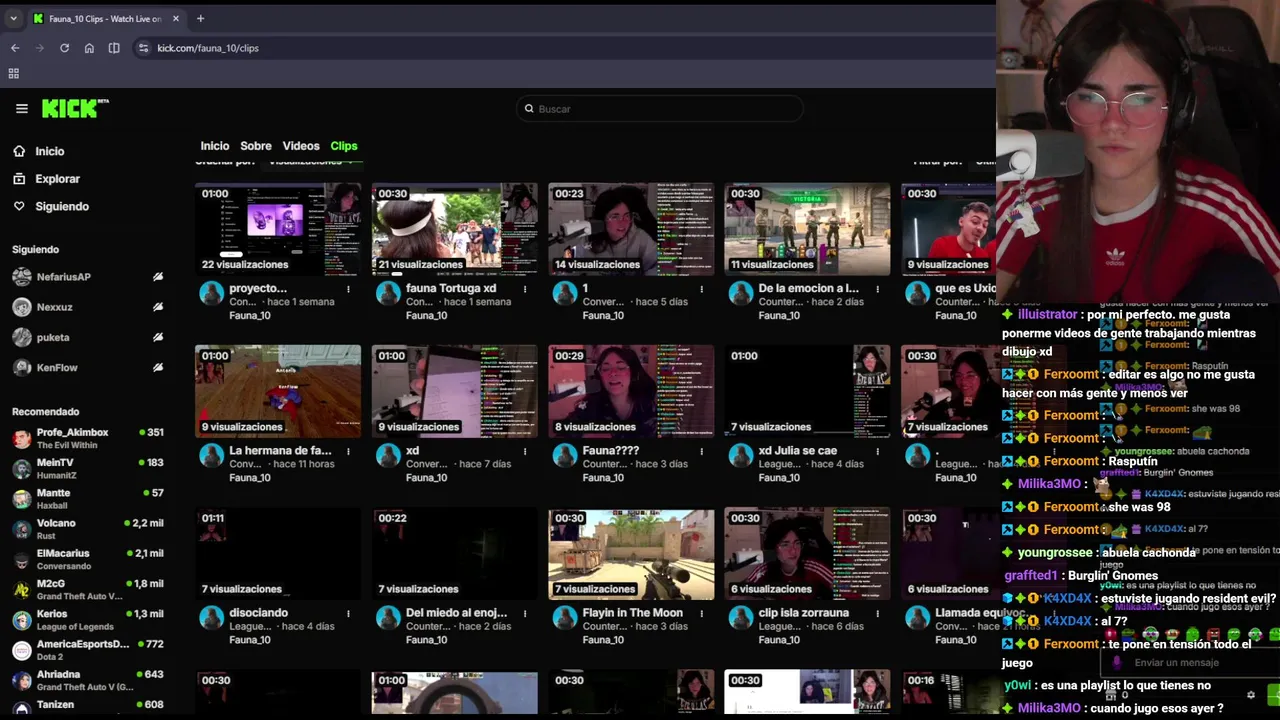Click the avatar beside 'Fauna????' clip
The width and height of the screenshot is (1280, 720).
[x=564, y=455]
